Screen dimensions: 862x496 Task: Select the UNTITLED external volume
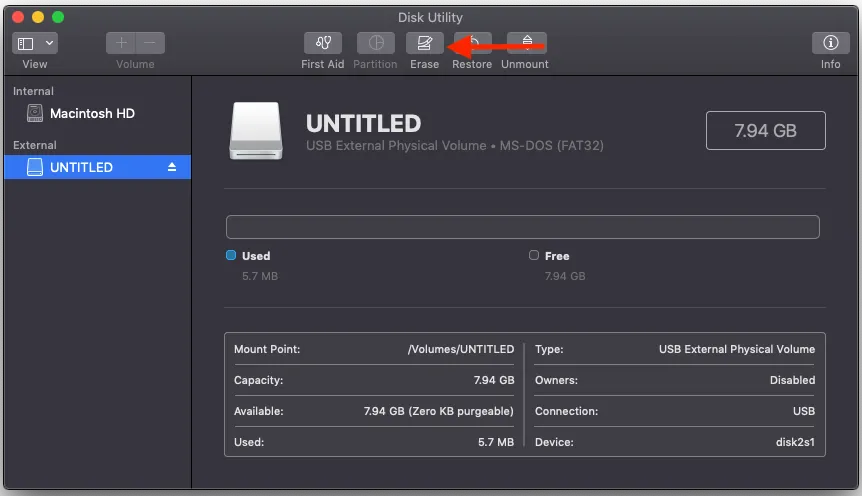click(x=97, y=167)
